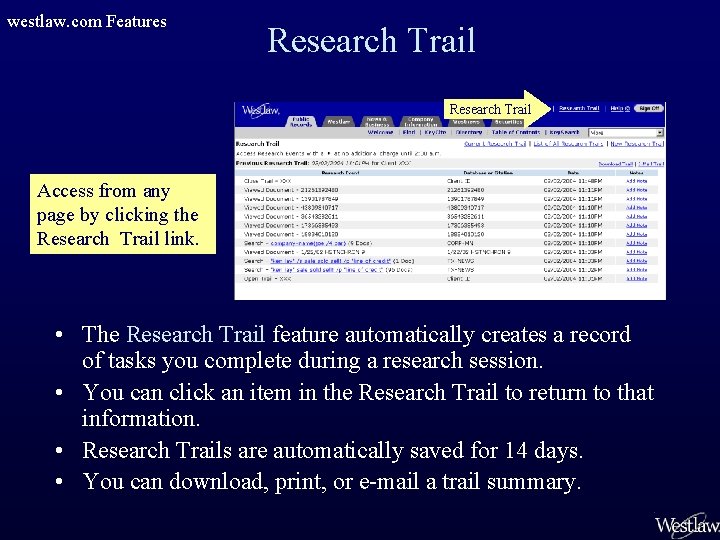
Task: Open the Current Research Trail link
Action: [x=495, y=144]
